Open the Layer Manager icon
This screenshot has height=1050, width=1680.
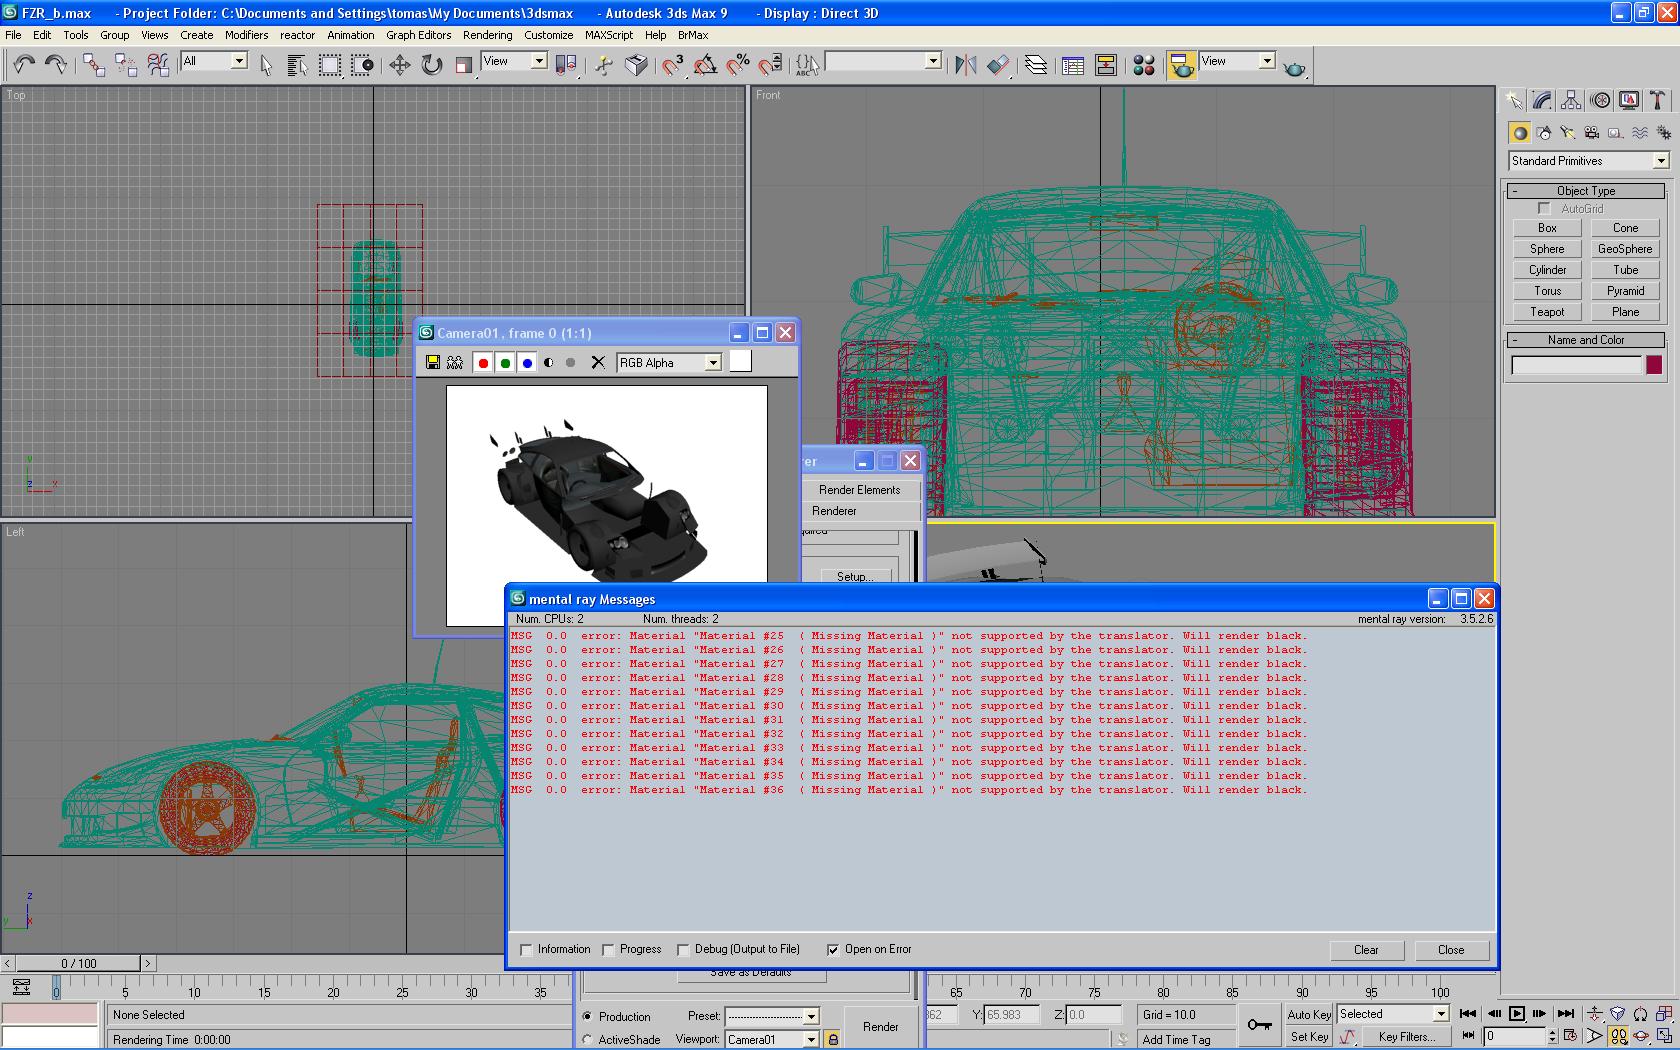pyautogui.click(x=1036, y=65)
